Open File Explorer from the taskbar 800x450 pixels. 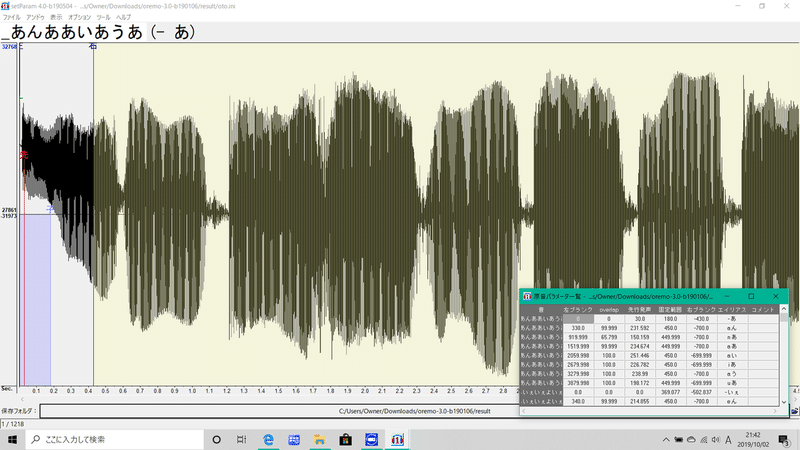tap(320, 439)
